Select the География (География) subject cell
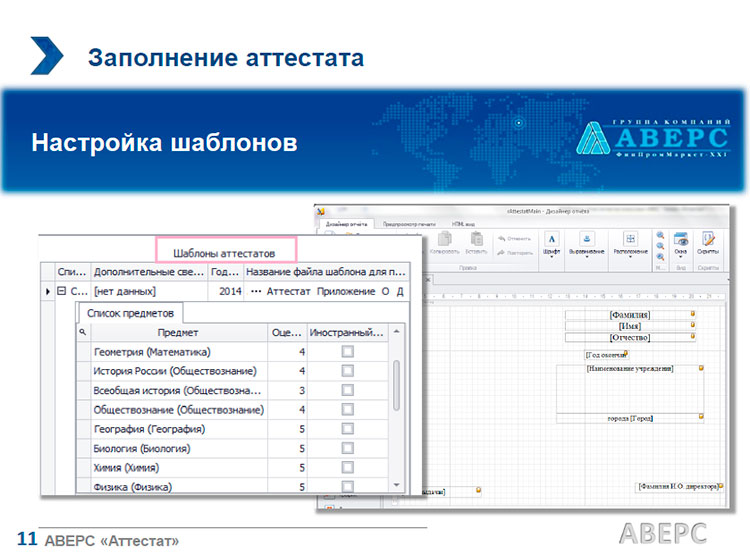This screenshot has height=555, width=750. click(179, 429)
